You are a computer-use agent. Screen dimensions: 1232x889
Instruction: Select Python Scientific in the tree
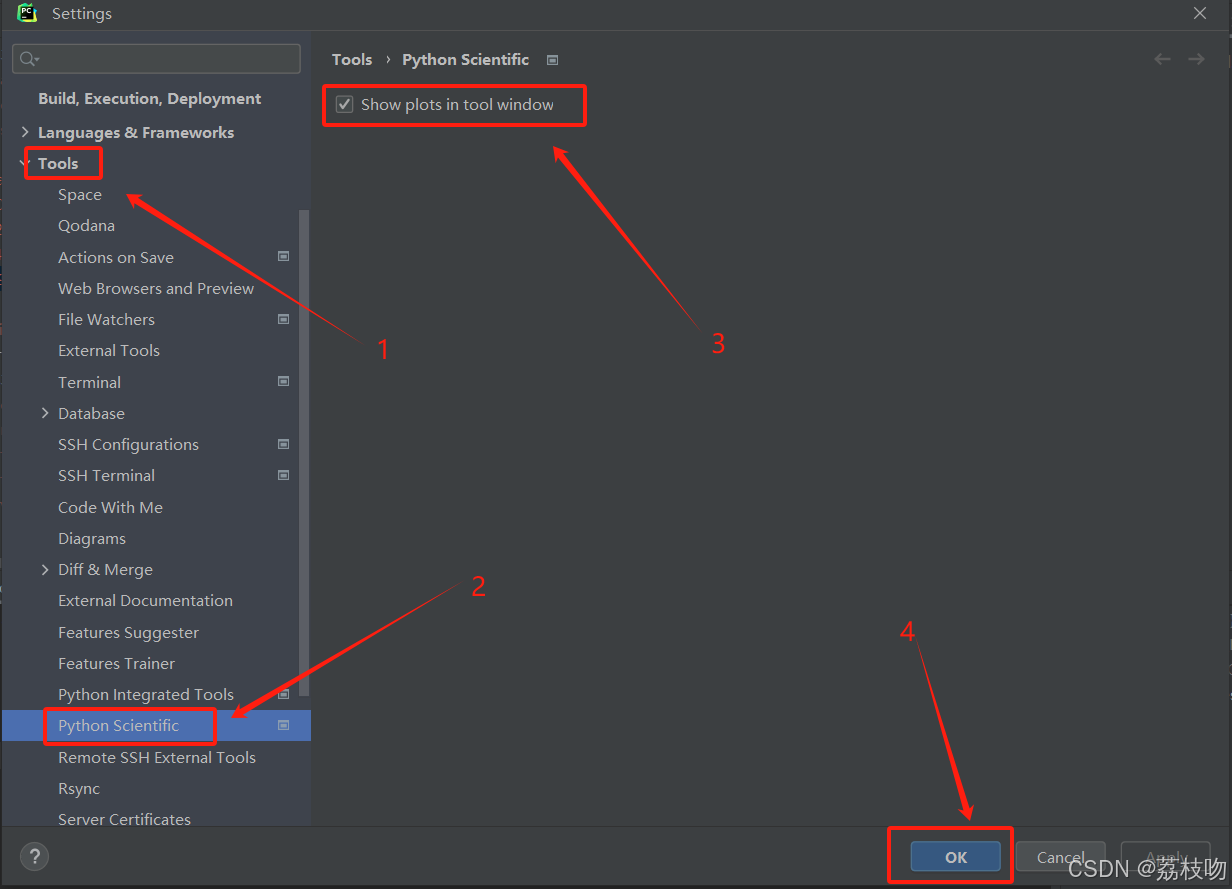point(118,725)
